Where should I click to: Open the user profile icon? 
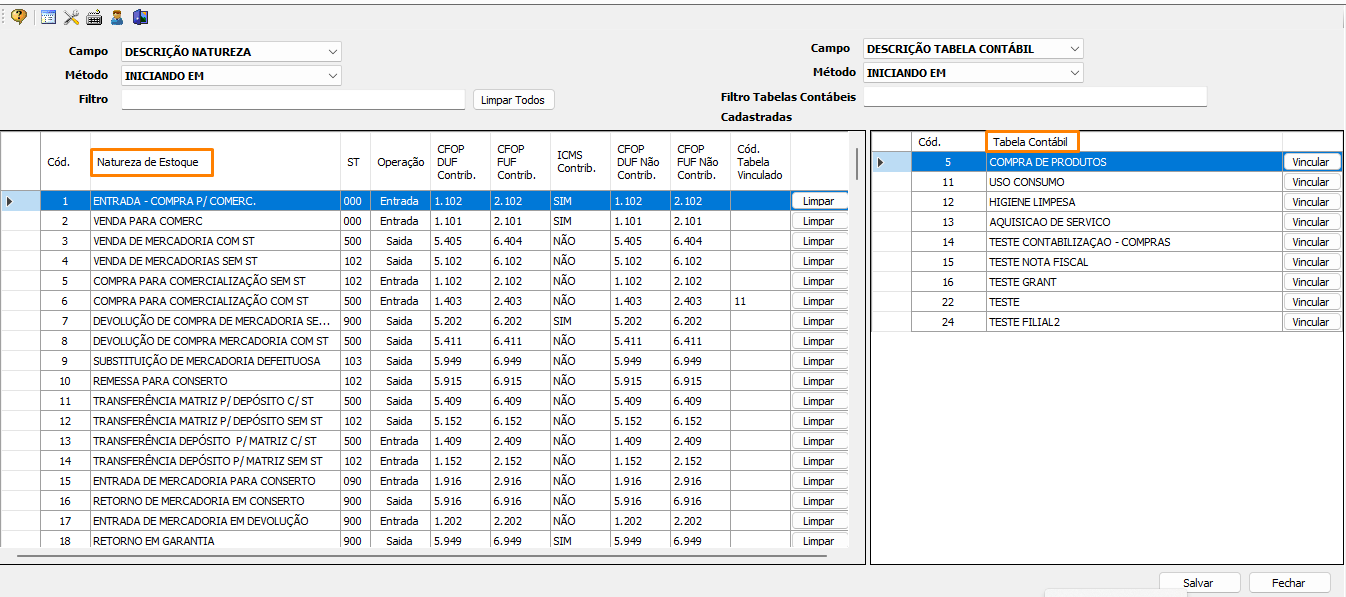pyautogui.click(x=117, y=17)
